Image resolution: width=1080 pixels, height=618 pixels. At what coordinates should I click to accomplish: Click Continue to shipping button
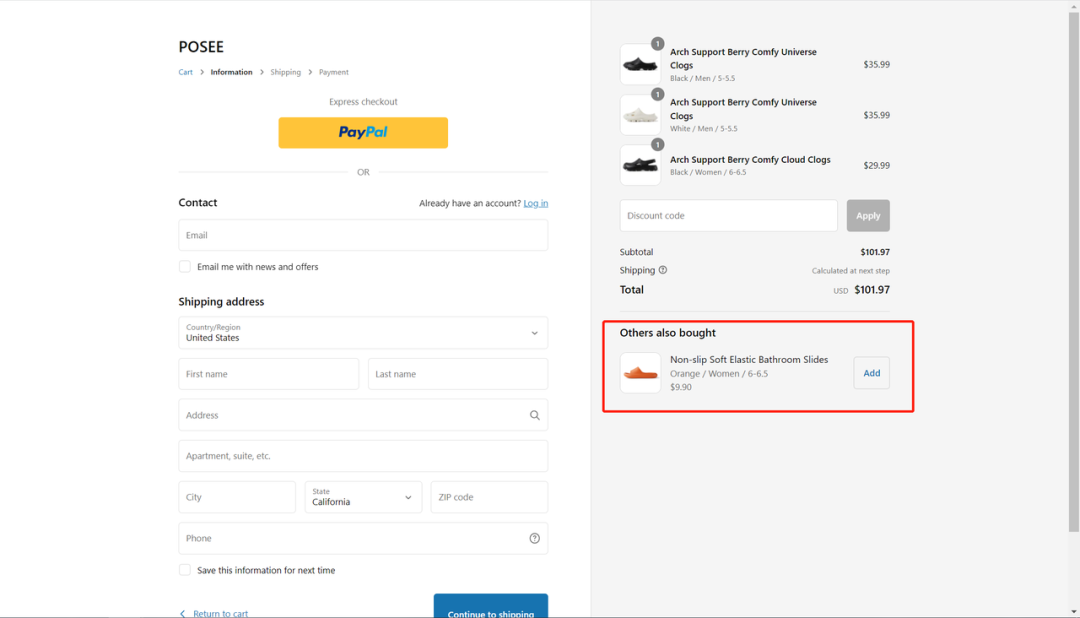point(490,606)
